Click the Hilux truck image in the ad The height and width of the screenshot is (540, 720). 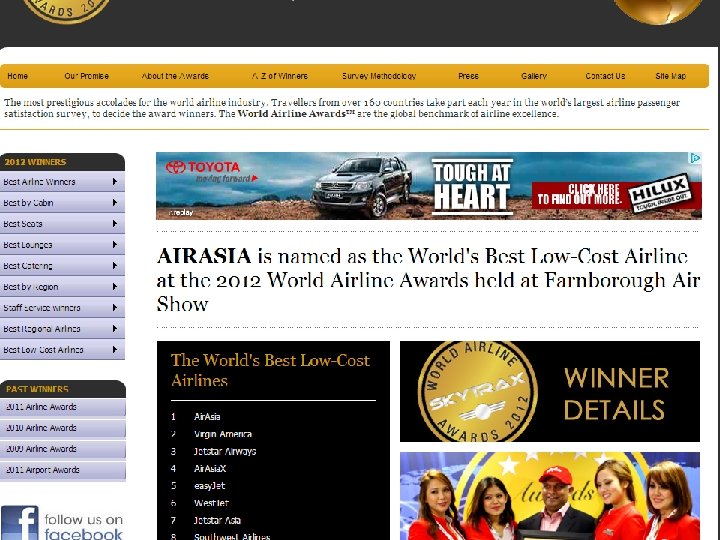click(x=362, y=186)
